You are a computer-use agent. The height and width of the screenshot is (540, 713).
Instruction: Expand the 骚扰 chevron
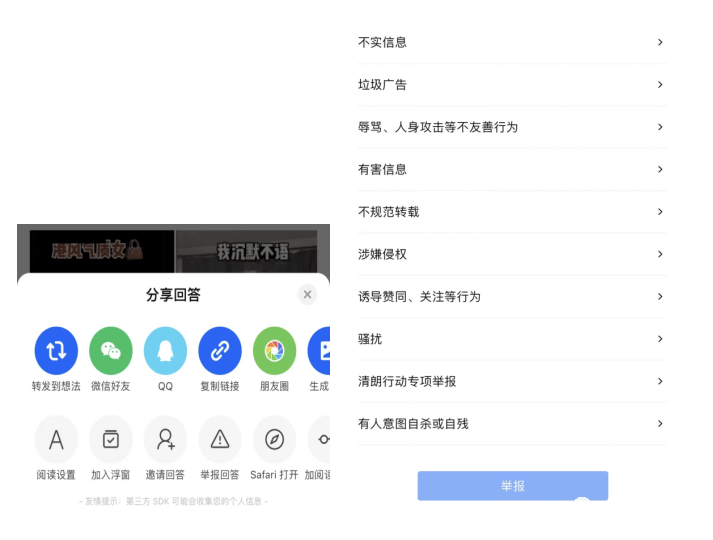[x=660, y=339]
